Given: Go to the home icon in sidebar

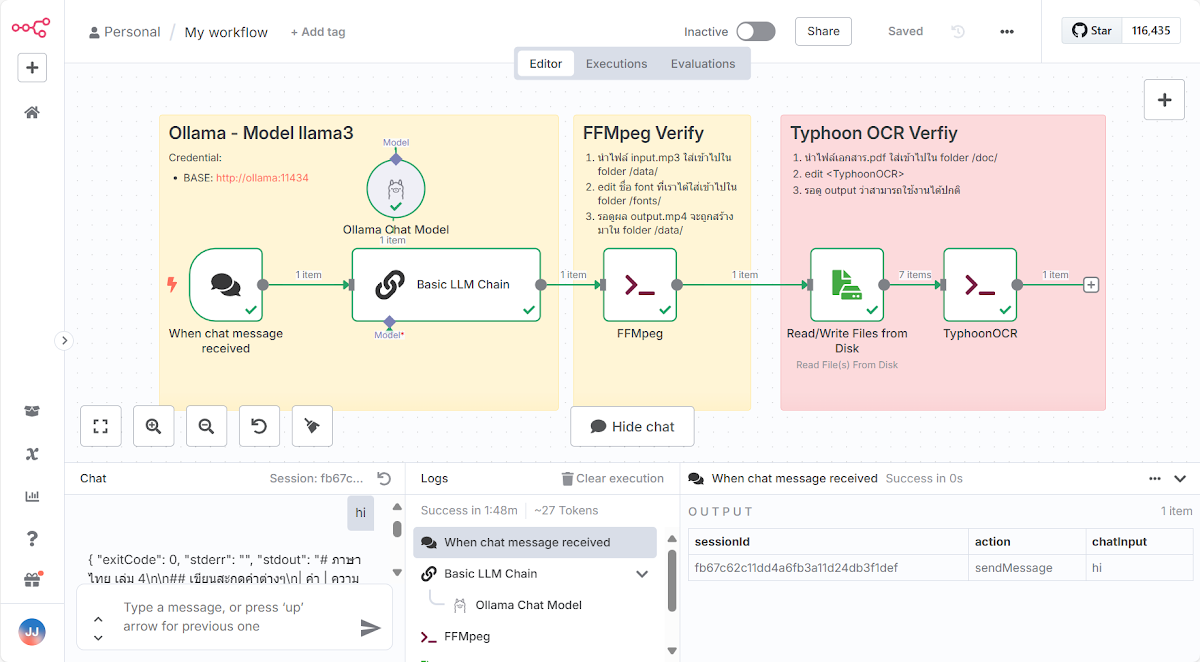Looking at the screenshot, I should coord(32,112).
